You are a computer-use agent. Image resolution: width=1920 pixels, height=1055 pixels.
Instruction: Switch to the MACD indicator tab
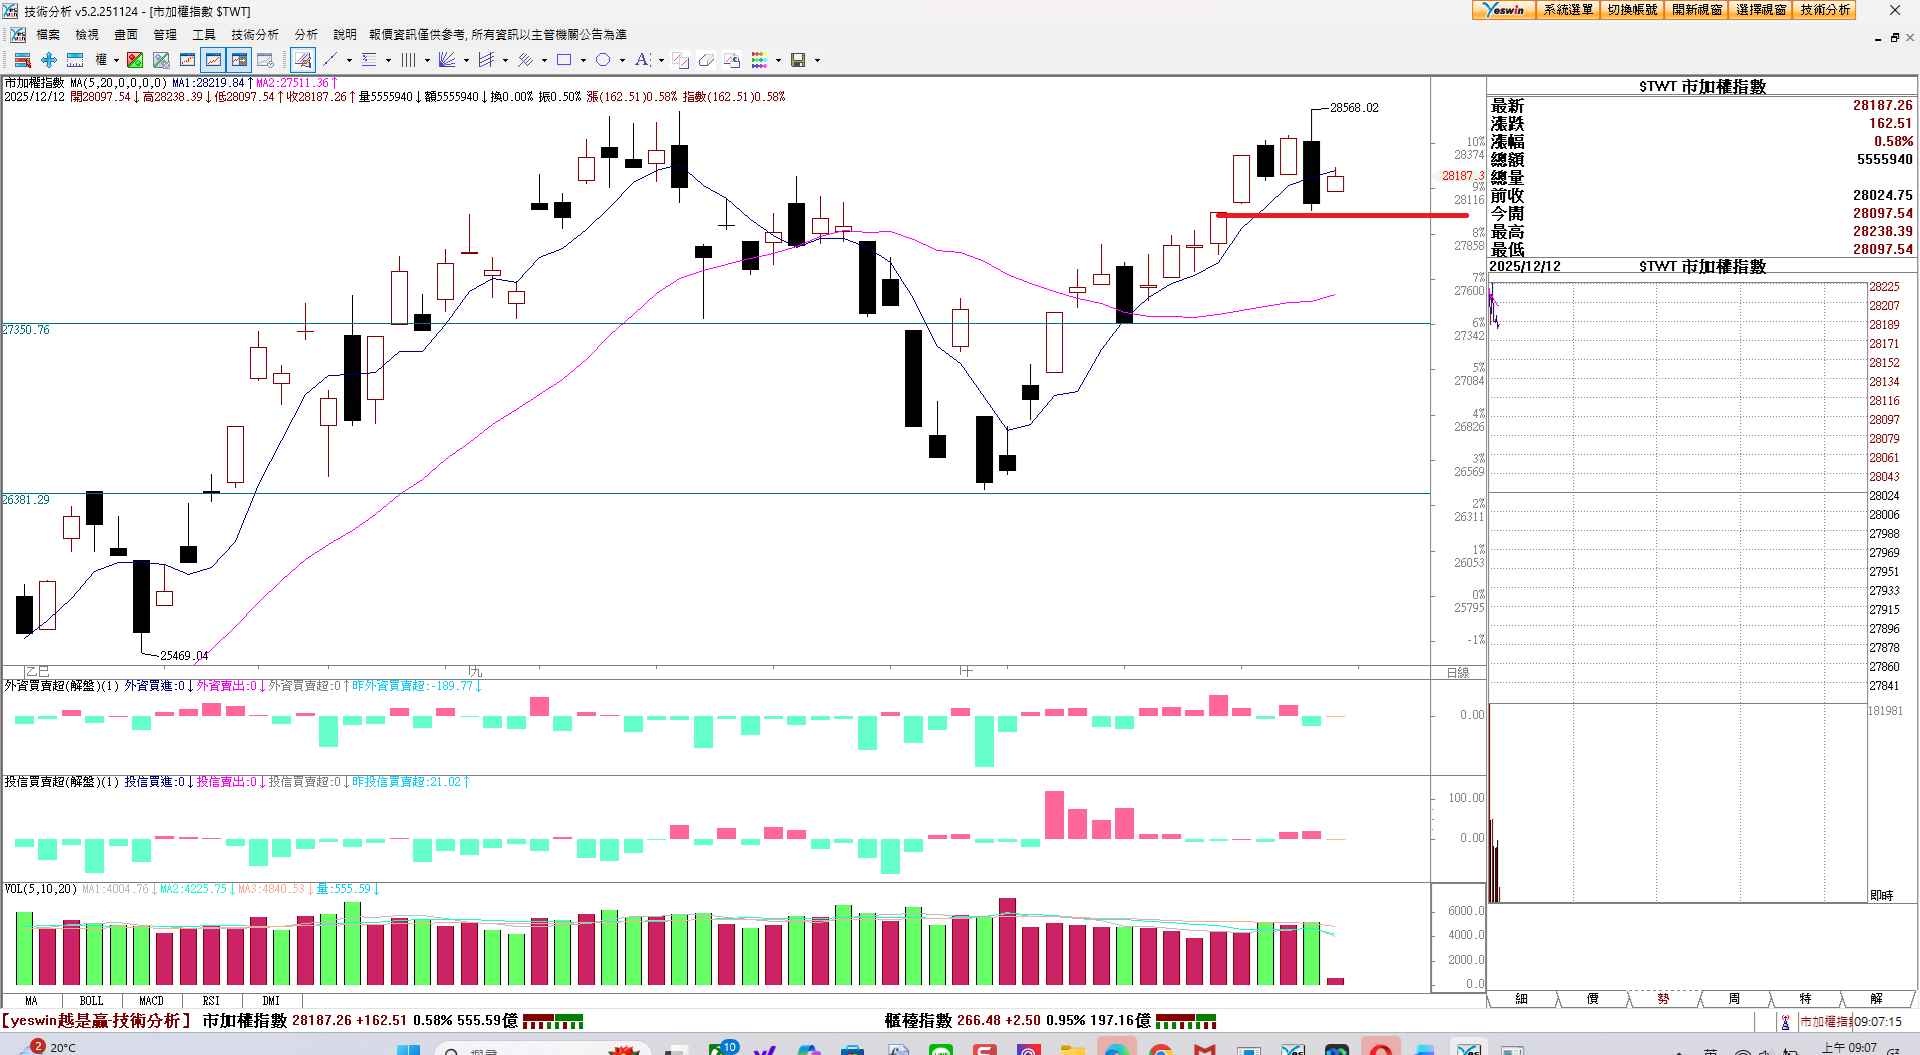point(151,1000)
